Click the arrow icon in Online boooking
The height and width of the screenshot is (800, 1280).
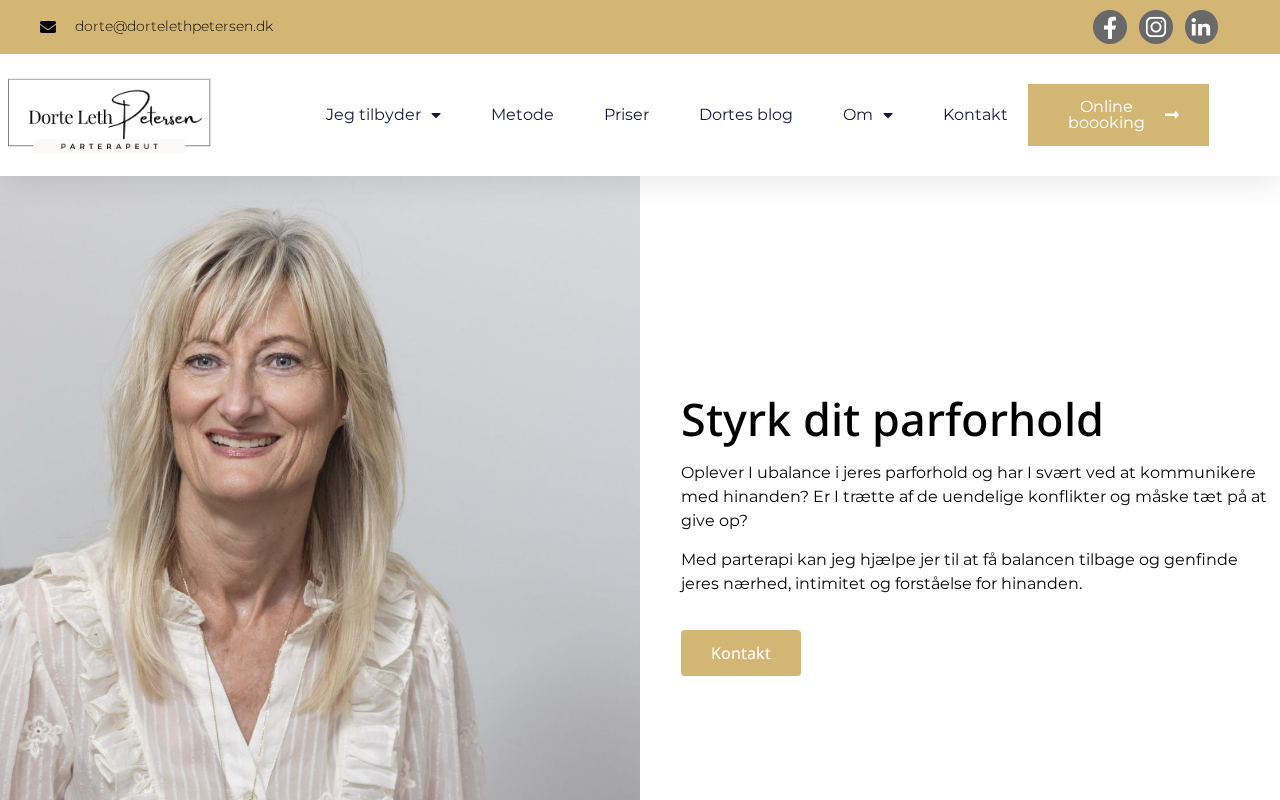[x=1172, y=115]
